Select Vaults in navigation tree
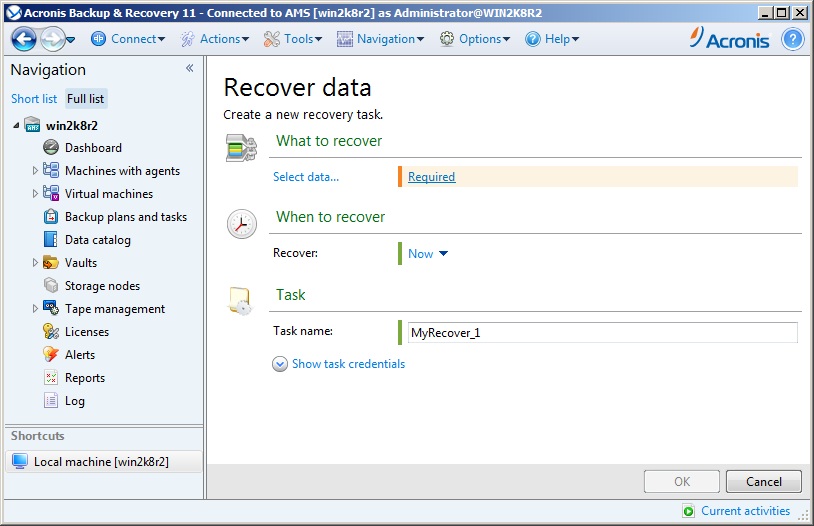814x526 pixels. click(81, 263)
